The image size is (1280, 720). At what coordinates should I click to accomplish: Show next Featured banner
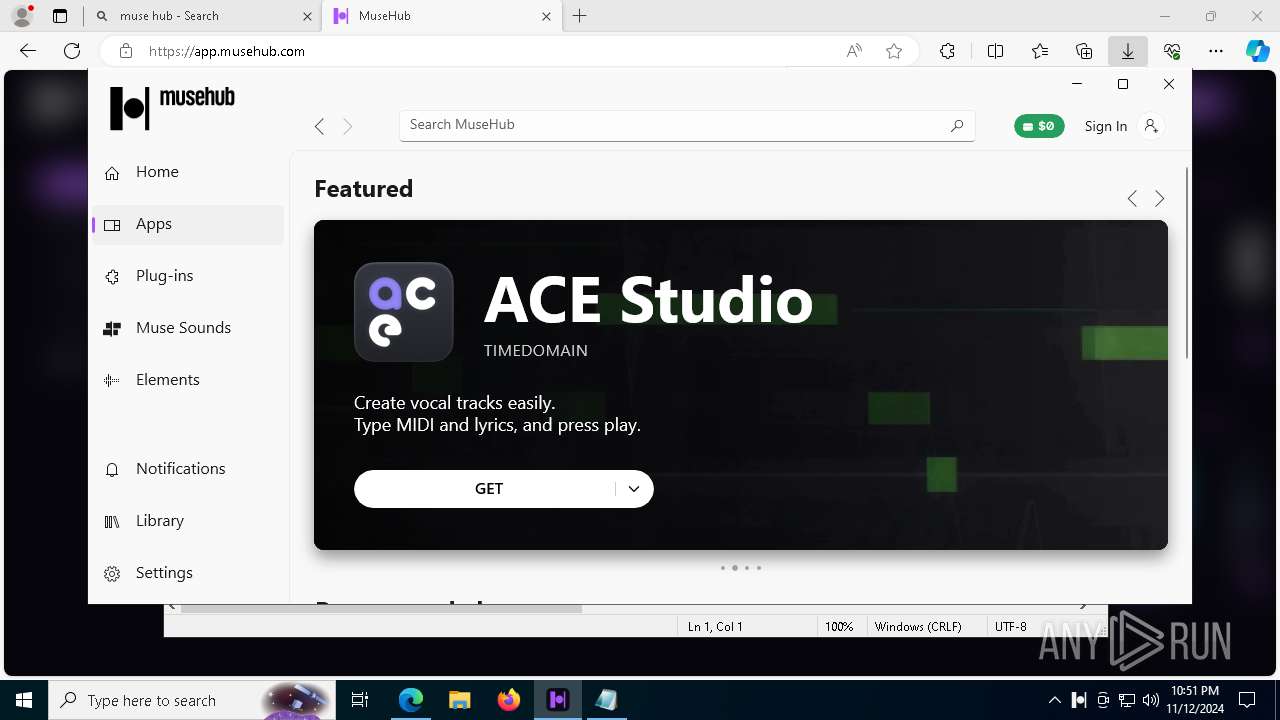1160,199
